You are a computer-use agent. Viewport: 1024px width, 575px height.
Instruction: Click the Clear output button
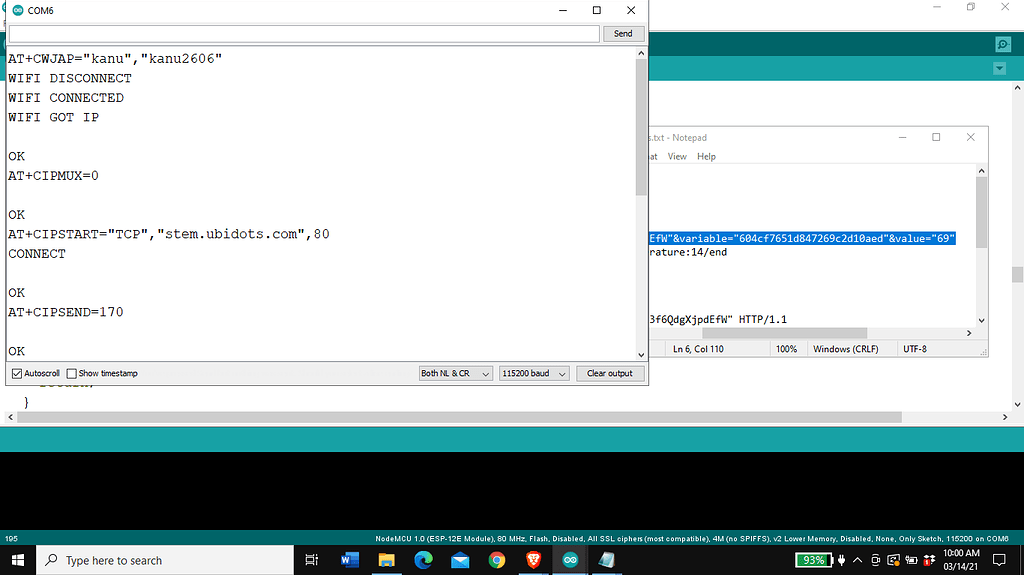click(609, 373)
